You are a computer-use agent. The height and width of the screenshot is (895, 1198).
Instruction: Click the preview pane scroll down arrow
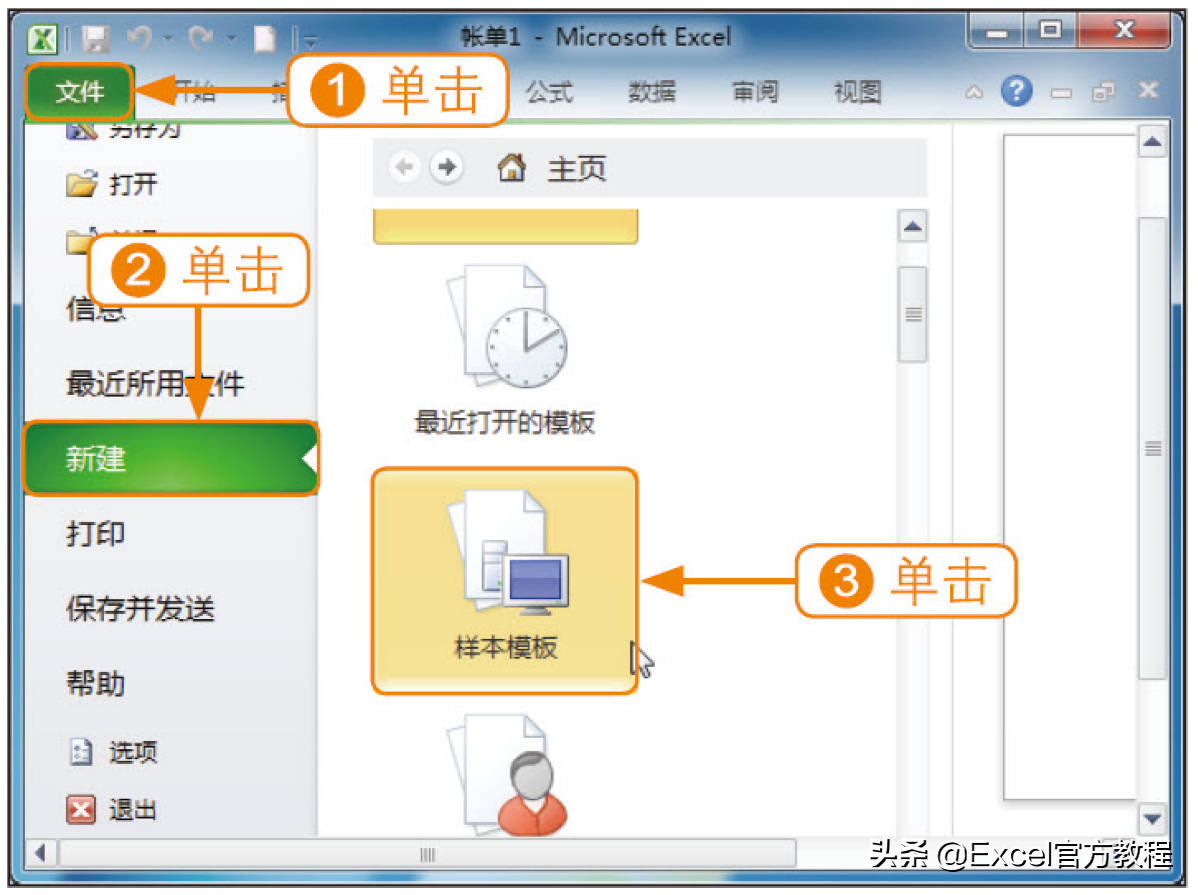click(1152, 819)
